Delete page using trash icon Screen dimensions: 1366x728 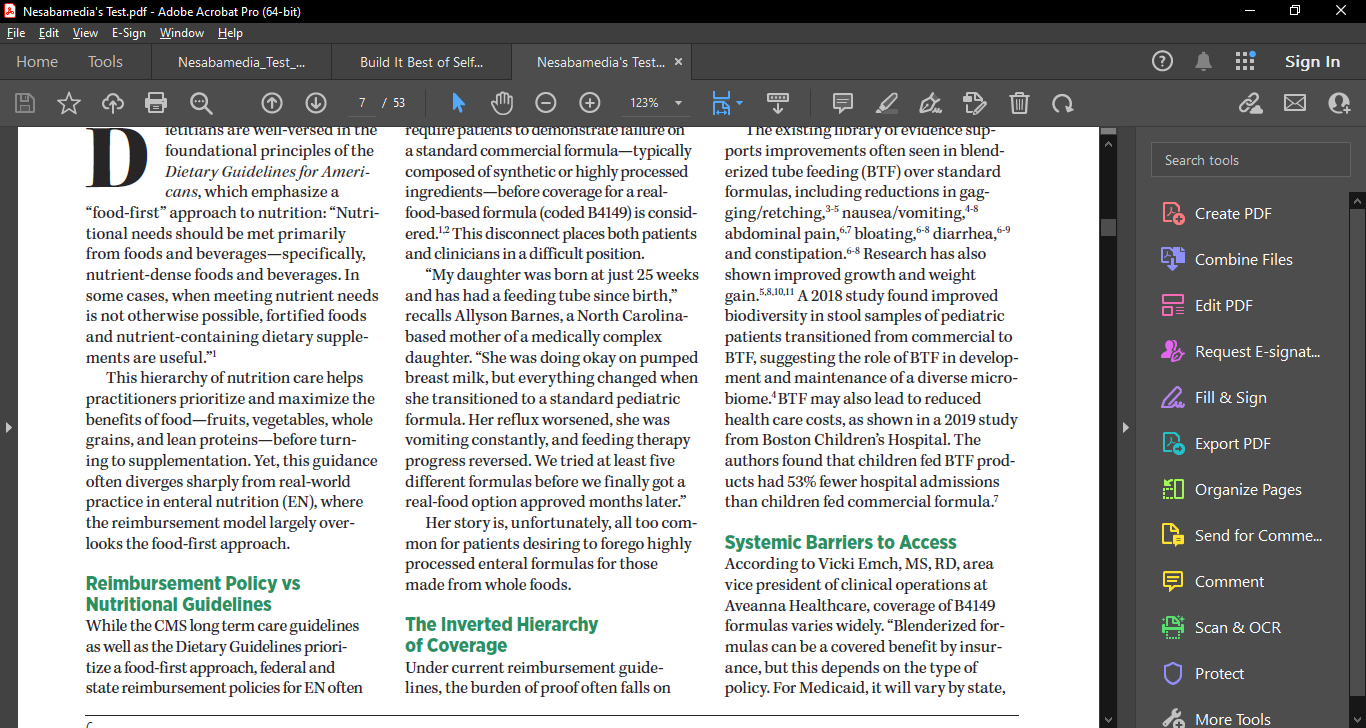coord(1019,103)
